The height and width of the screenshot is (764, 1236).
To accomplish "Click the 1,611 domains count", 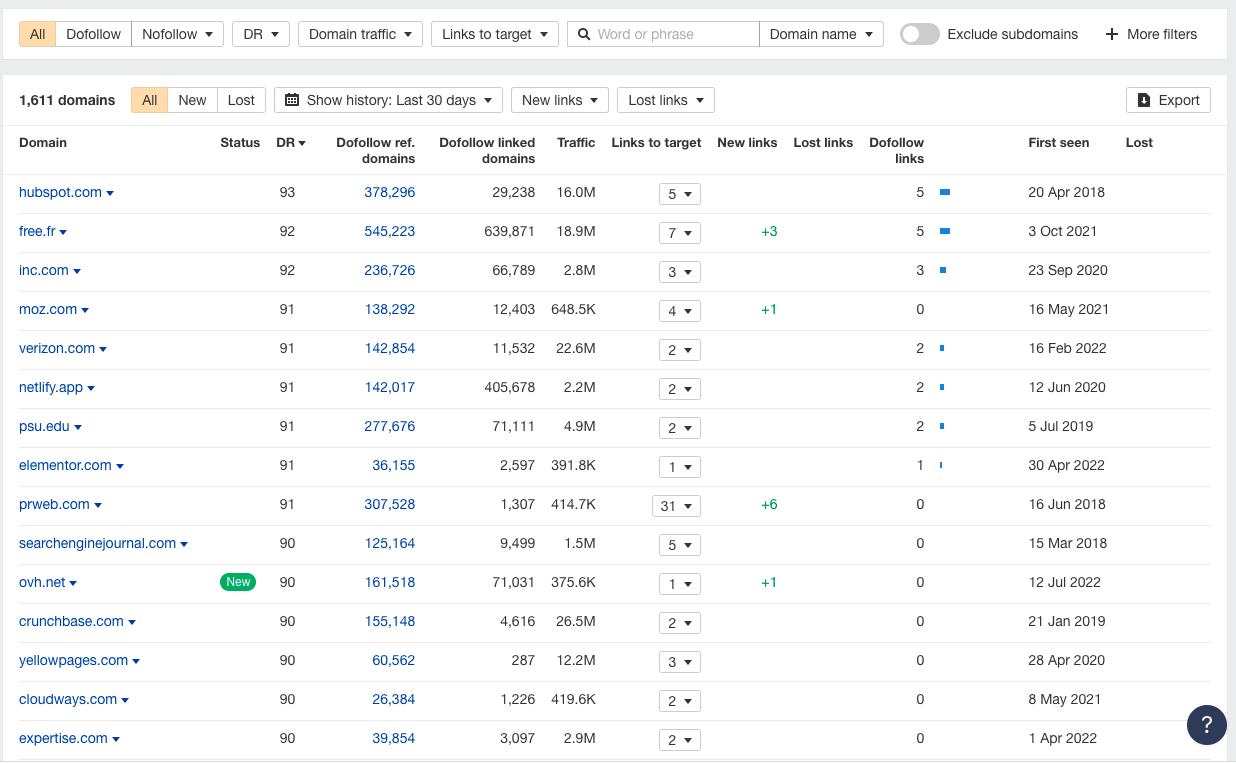I will (67, 100).
